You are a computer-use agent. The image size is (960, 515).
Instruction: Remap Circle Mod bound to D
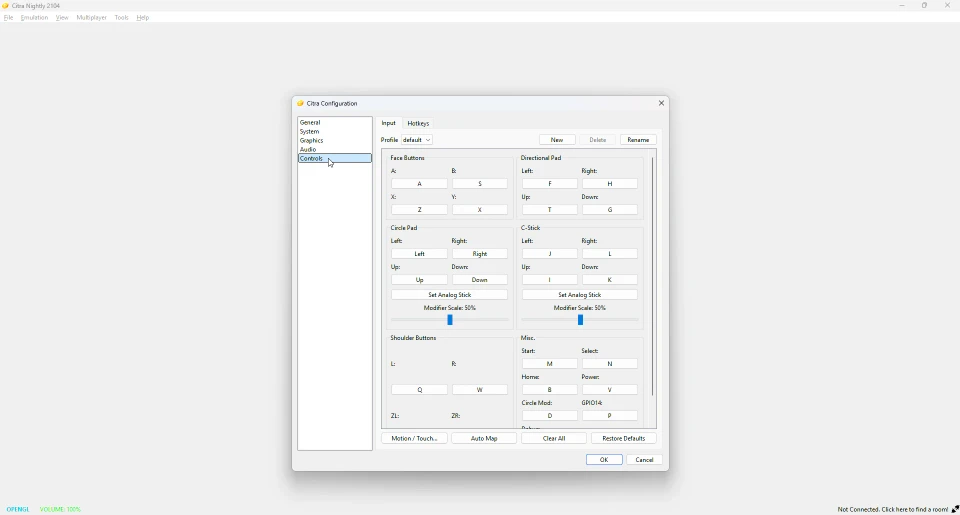point(550,416)
